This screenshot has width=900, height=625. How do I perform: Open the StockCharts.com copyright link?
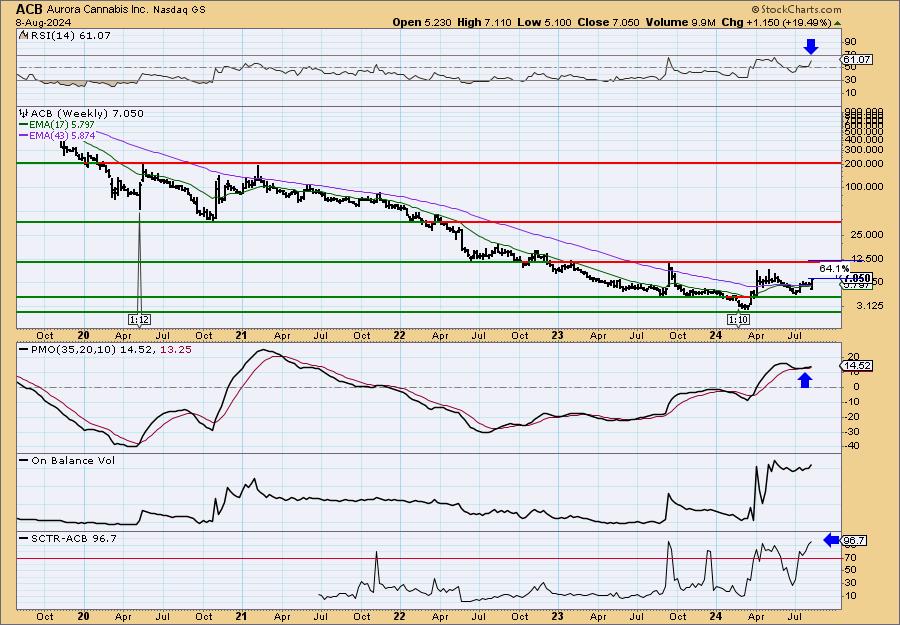(x=796, y=9)
